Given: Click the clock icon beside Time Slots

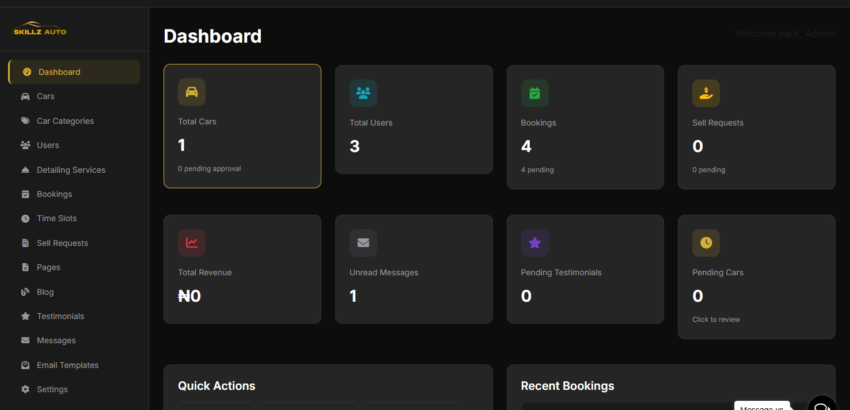Looking at the screenshot, I should click(25, 219).
